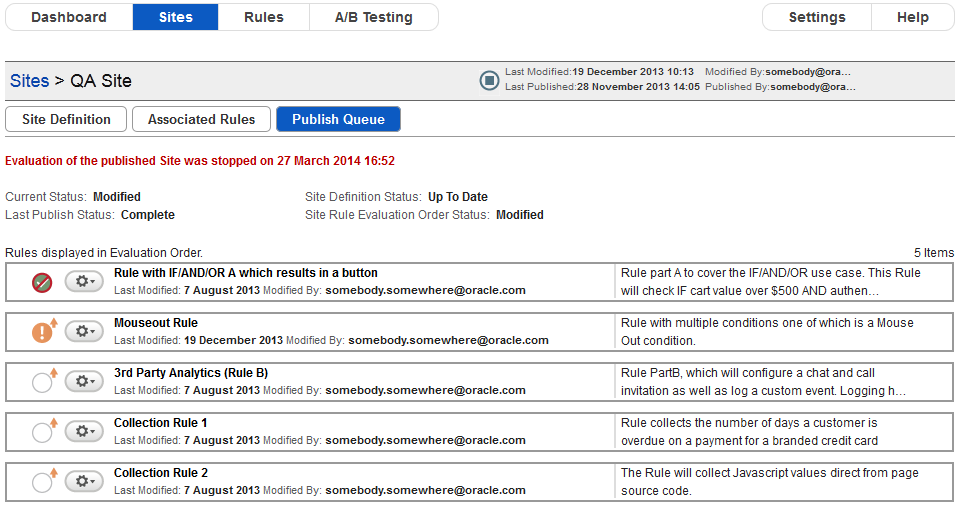The width and height of the screenshot is (957, 505).
Task: Click 'Rule with IF/AND/OR A which results in a button' title
Action: pyautogui.click(x=245, y=273)
